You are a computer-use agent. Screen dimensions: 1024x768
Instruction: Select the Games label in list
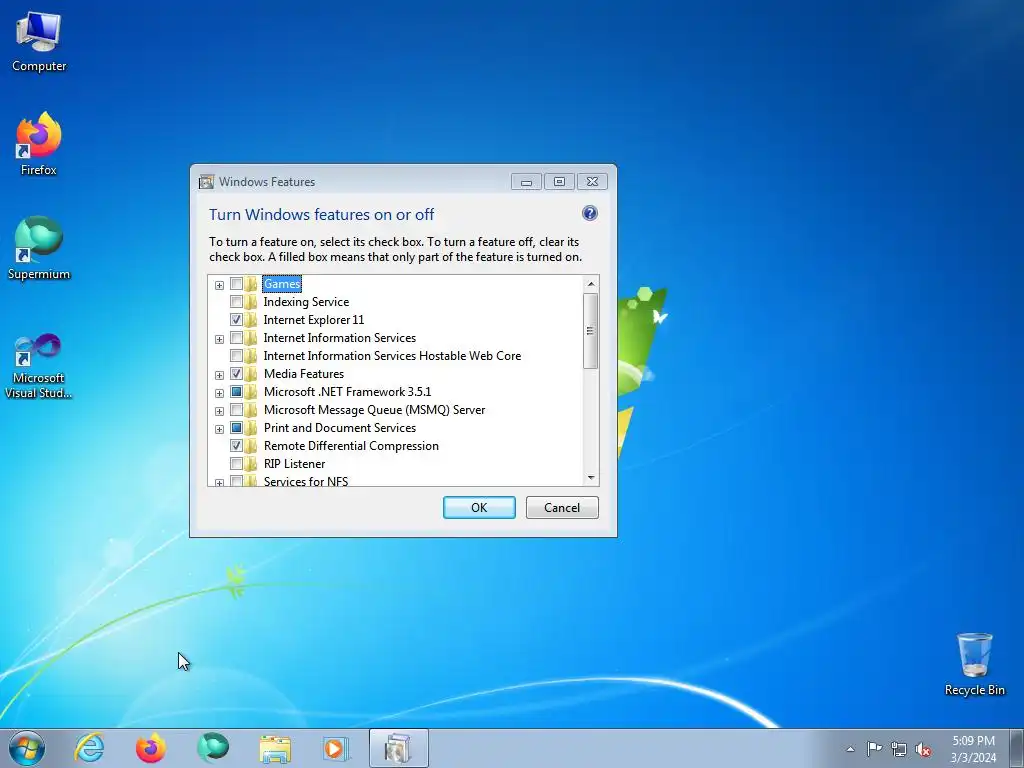coord(282,284)
